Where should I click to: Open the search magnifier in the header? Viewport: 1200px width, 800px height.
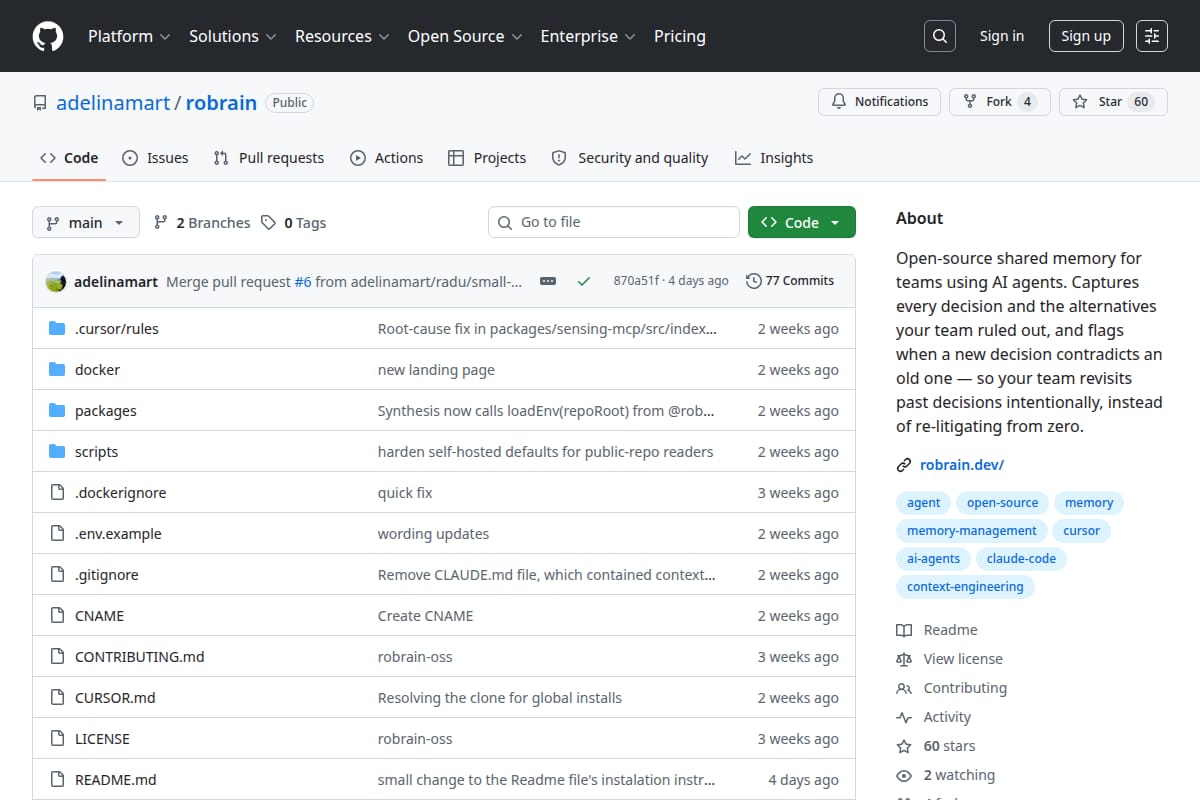pyautogui.click(x=939, y=36)
